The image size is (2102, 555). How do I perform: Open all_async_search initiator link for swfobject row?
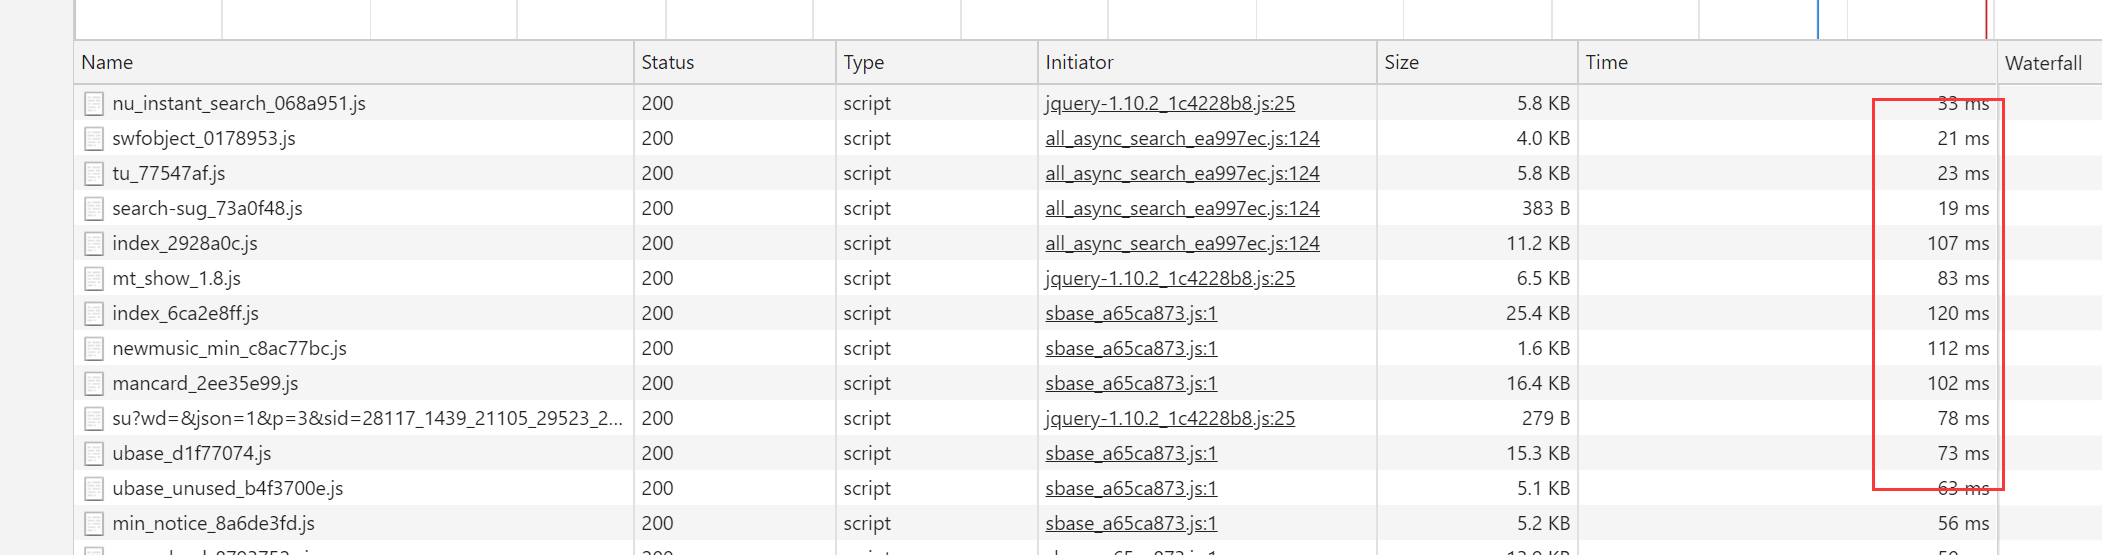pyautogui.click(x=1181, y=138)
